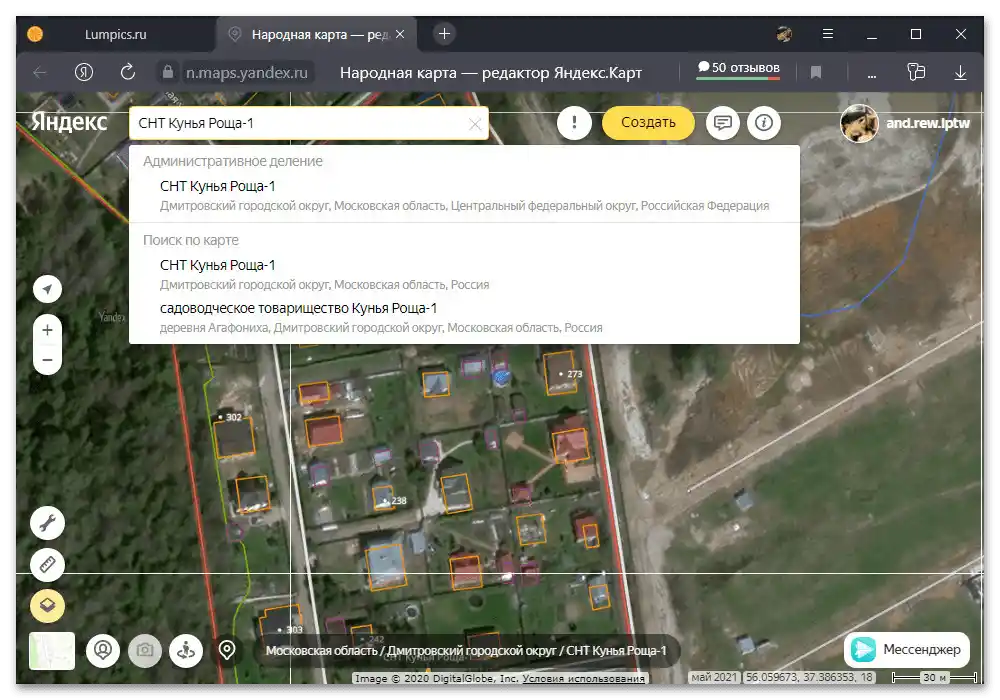Viewport: 1000px width, 700px height.
Task: Go back with the browser arrow
Action: (40, 73)
